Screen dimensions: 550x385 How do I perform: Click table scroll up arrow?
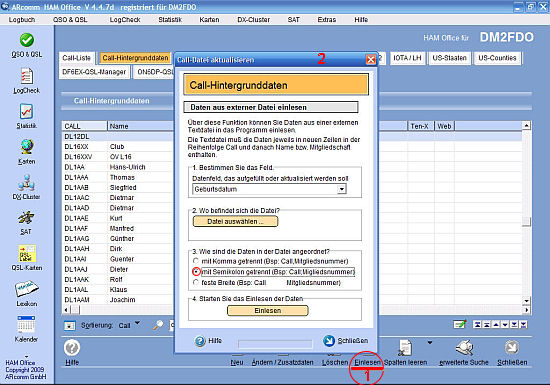click(526, 125)
